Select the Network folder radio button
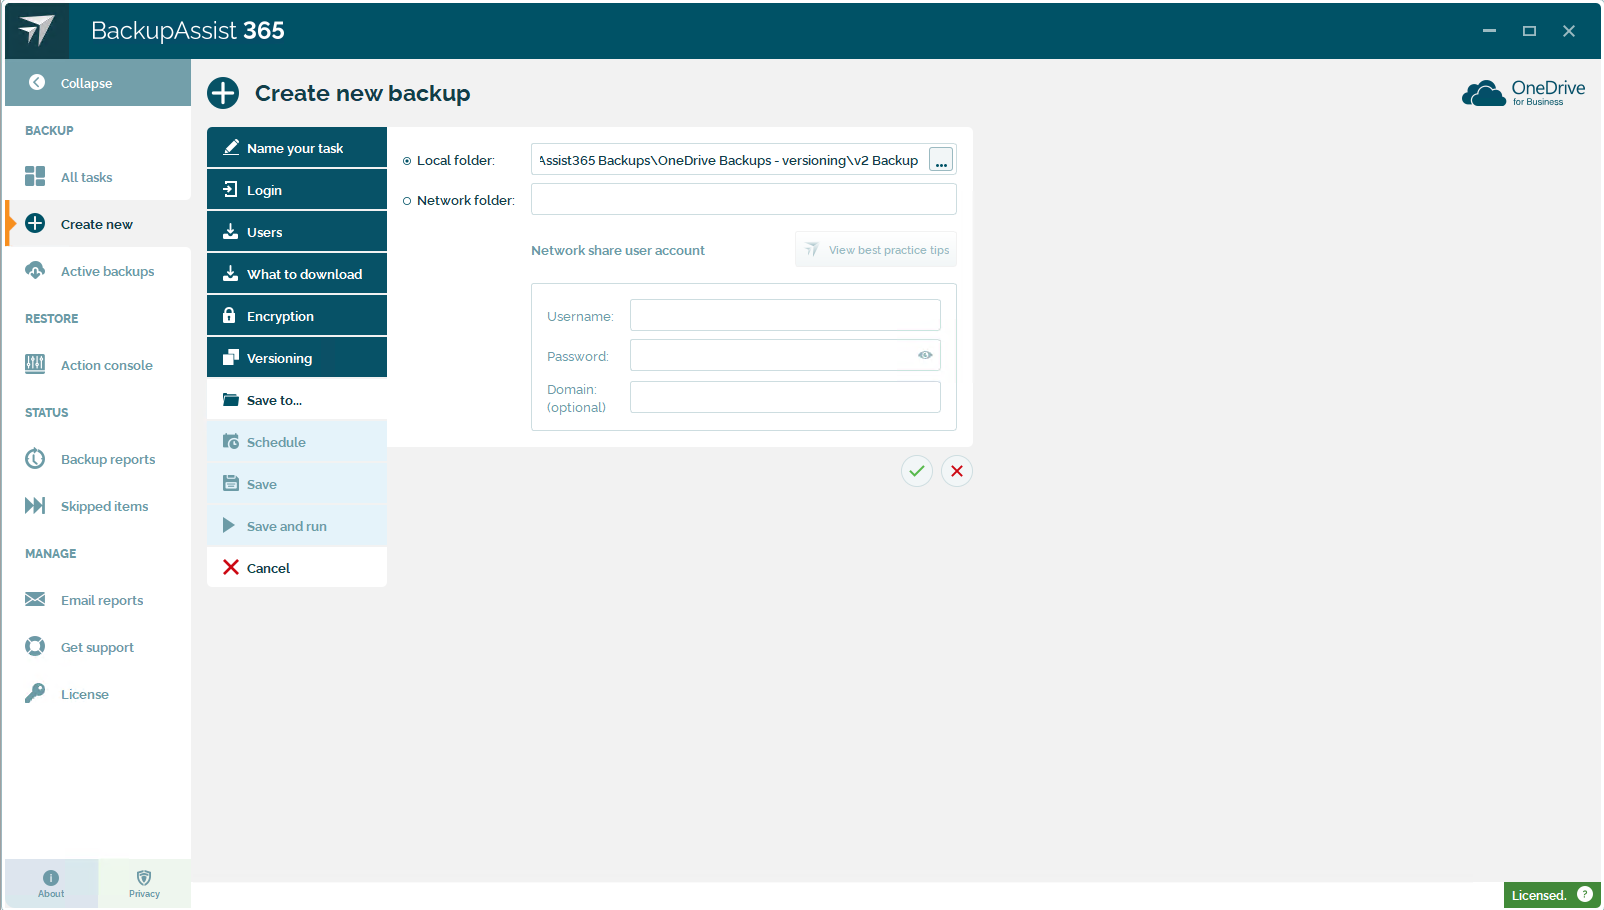The width and height of the screenshot is (1604, 910). click(x=407, y=200)
